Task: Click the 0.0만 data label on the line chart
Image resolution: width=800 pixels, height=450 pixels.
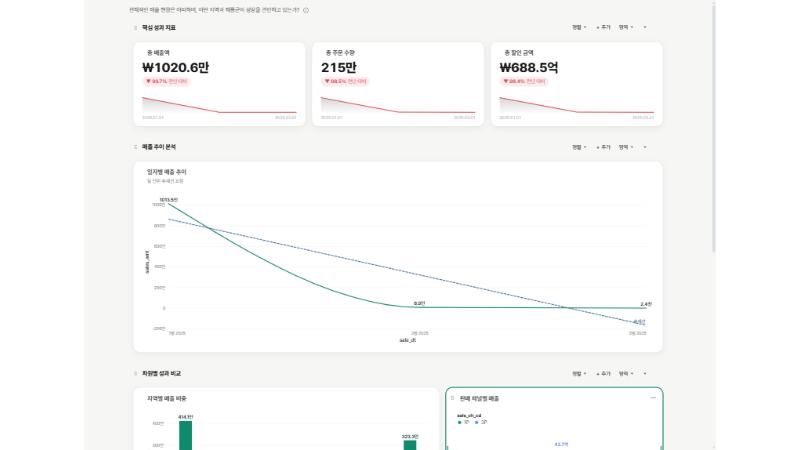Action: (419, 303)
